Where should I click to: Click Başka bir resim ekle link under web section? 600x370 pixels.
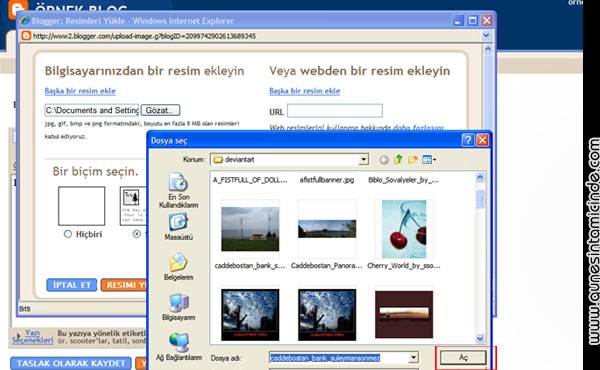305,91
